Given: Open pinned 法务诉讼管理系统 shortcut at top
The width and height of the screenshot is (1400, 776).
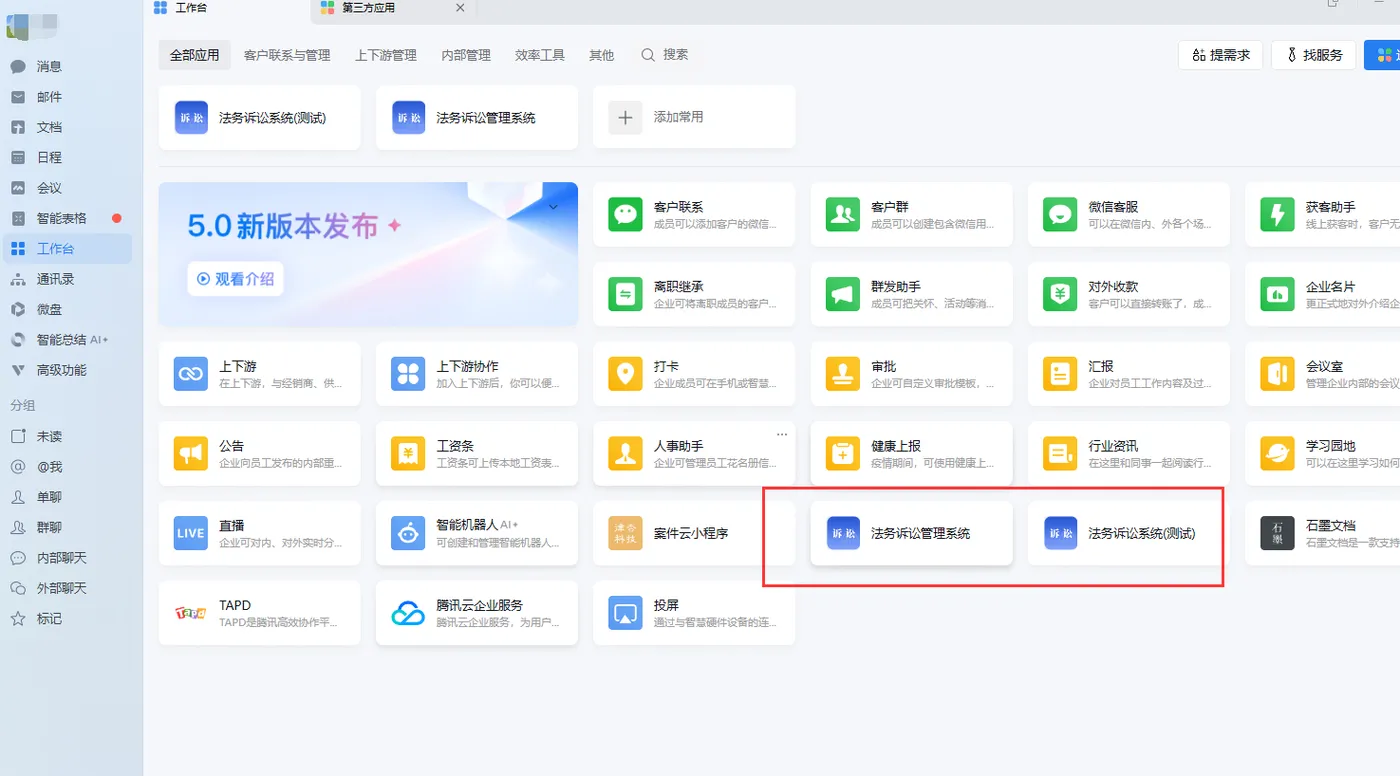Looking at the screenshot, I should [477, 117].
